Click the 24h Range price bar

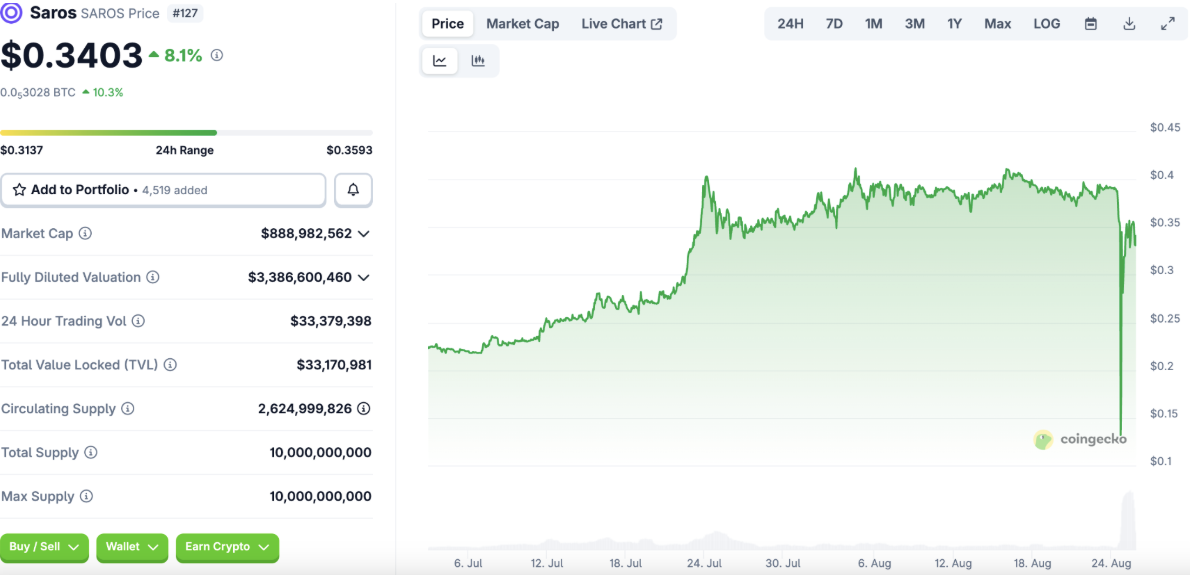[186, 132]
